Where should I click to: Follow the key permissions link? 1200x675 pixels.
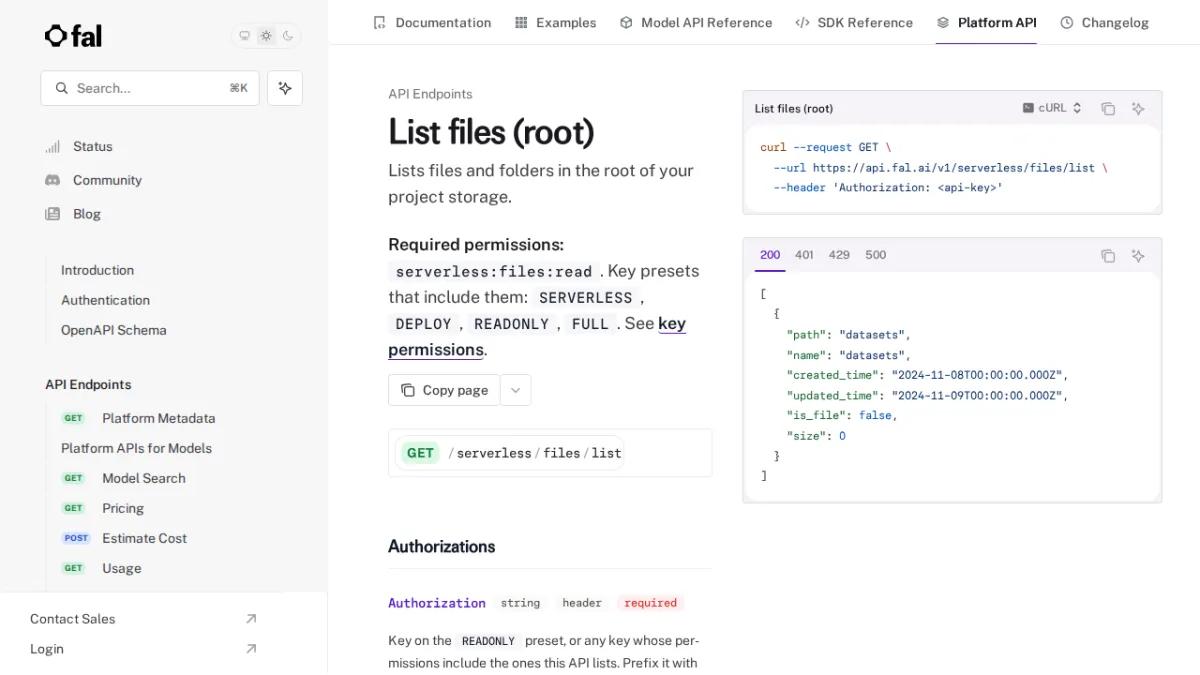pyautogui.click(x=537, y=336)
